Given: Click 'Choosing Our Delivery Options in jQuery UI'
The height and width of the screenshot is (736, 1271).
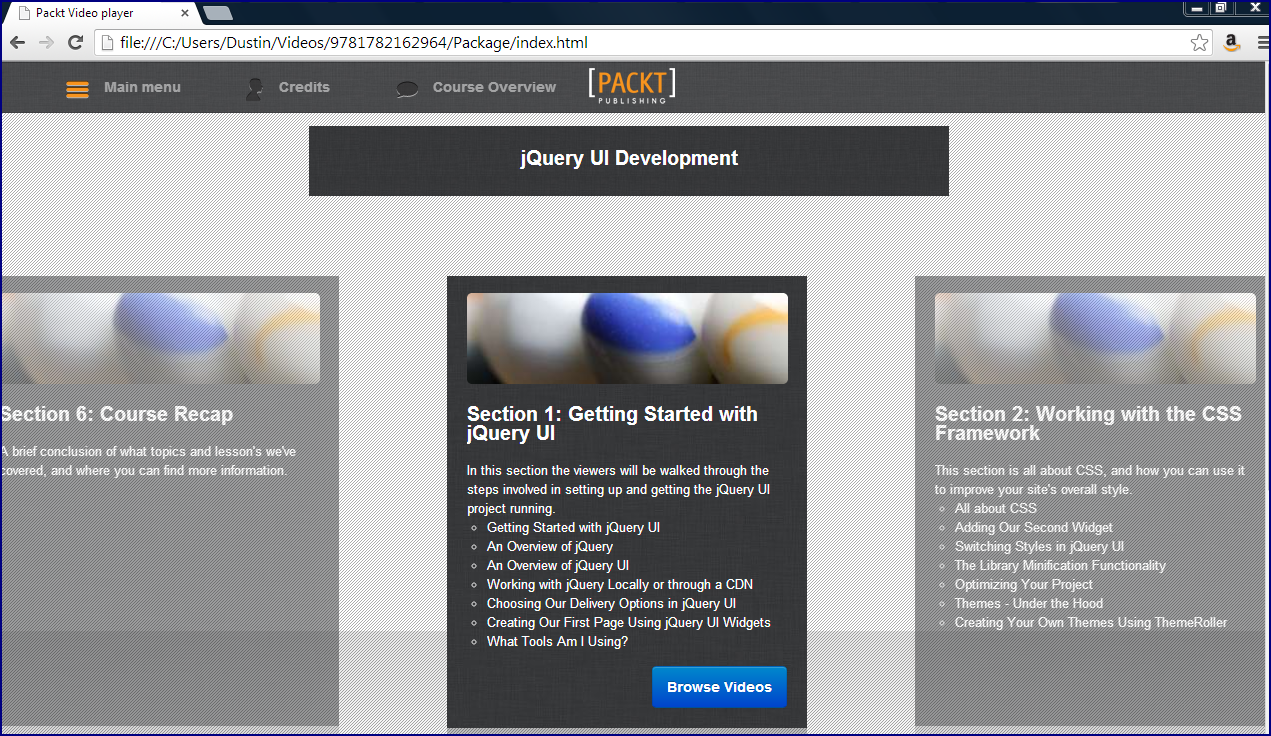Looking at the screenshot, I should [611, 603].
